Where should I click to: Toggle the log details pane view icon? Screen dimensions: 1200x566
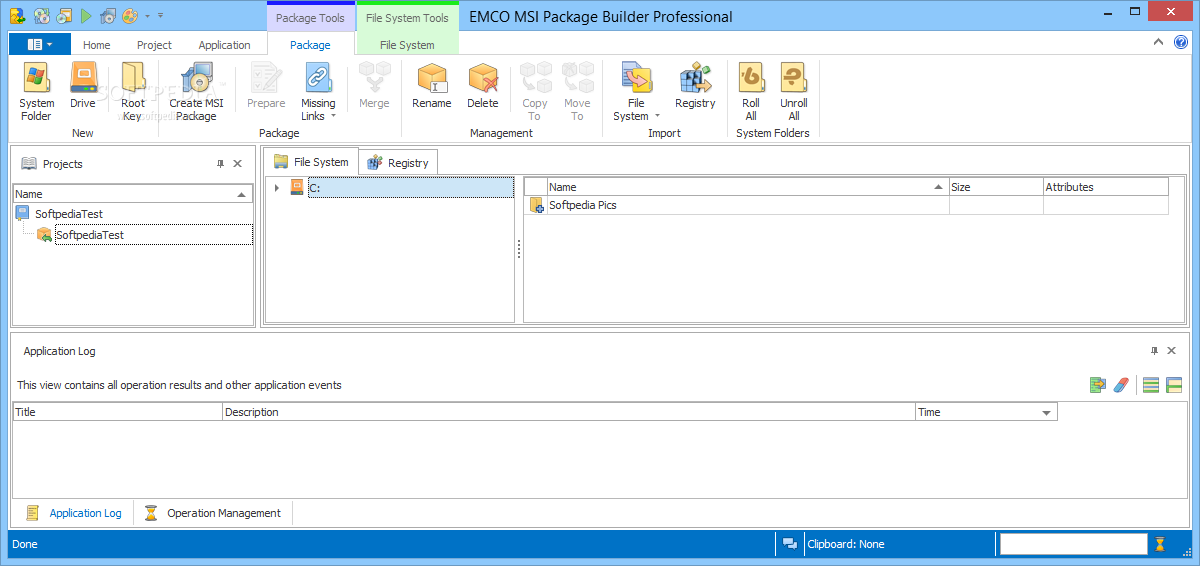point(1174,385)
